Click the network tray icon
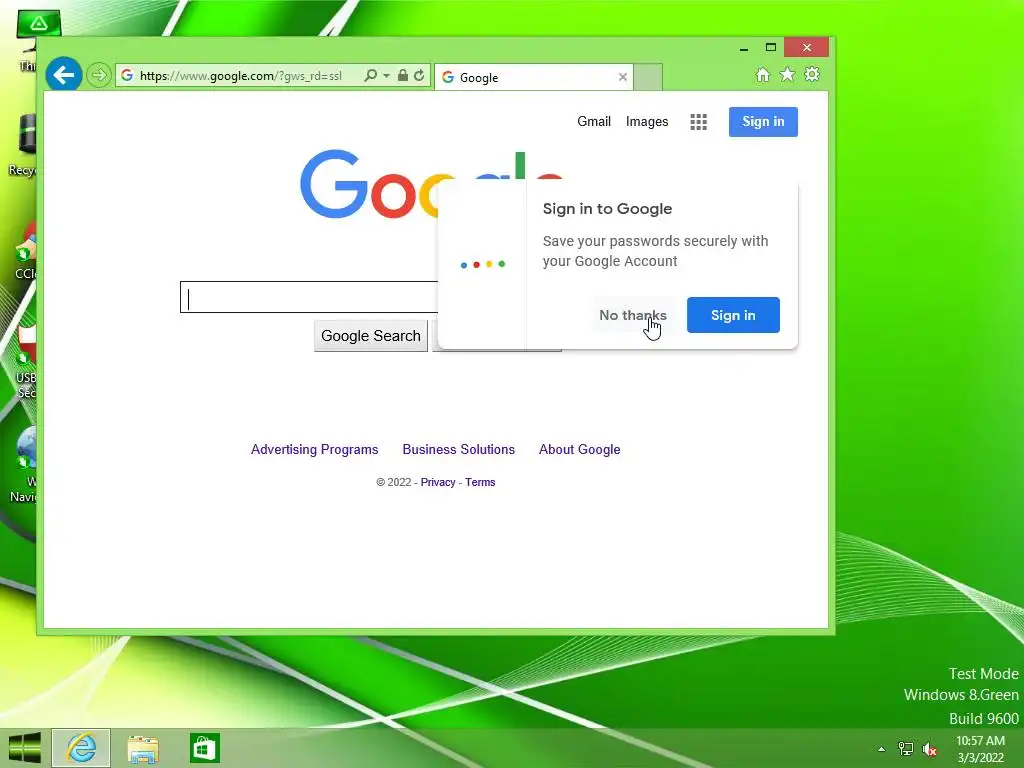 (x=905, y=748)
